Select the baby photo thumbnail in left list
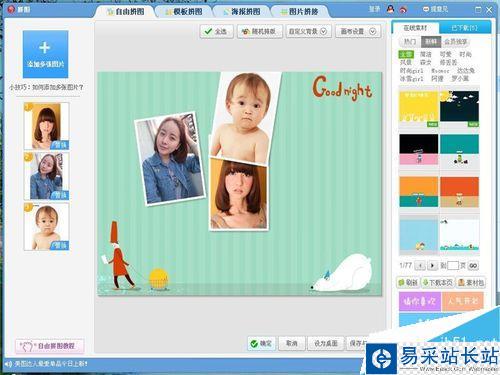 tap(46, 227)
